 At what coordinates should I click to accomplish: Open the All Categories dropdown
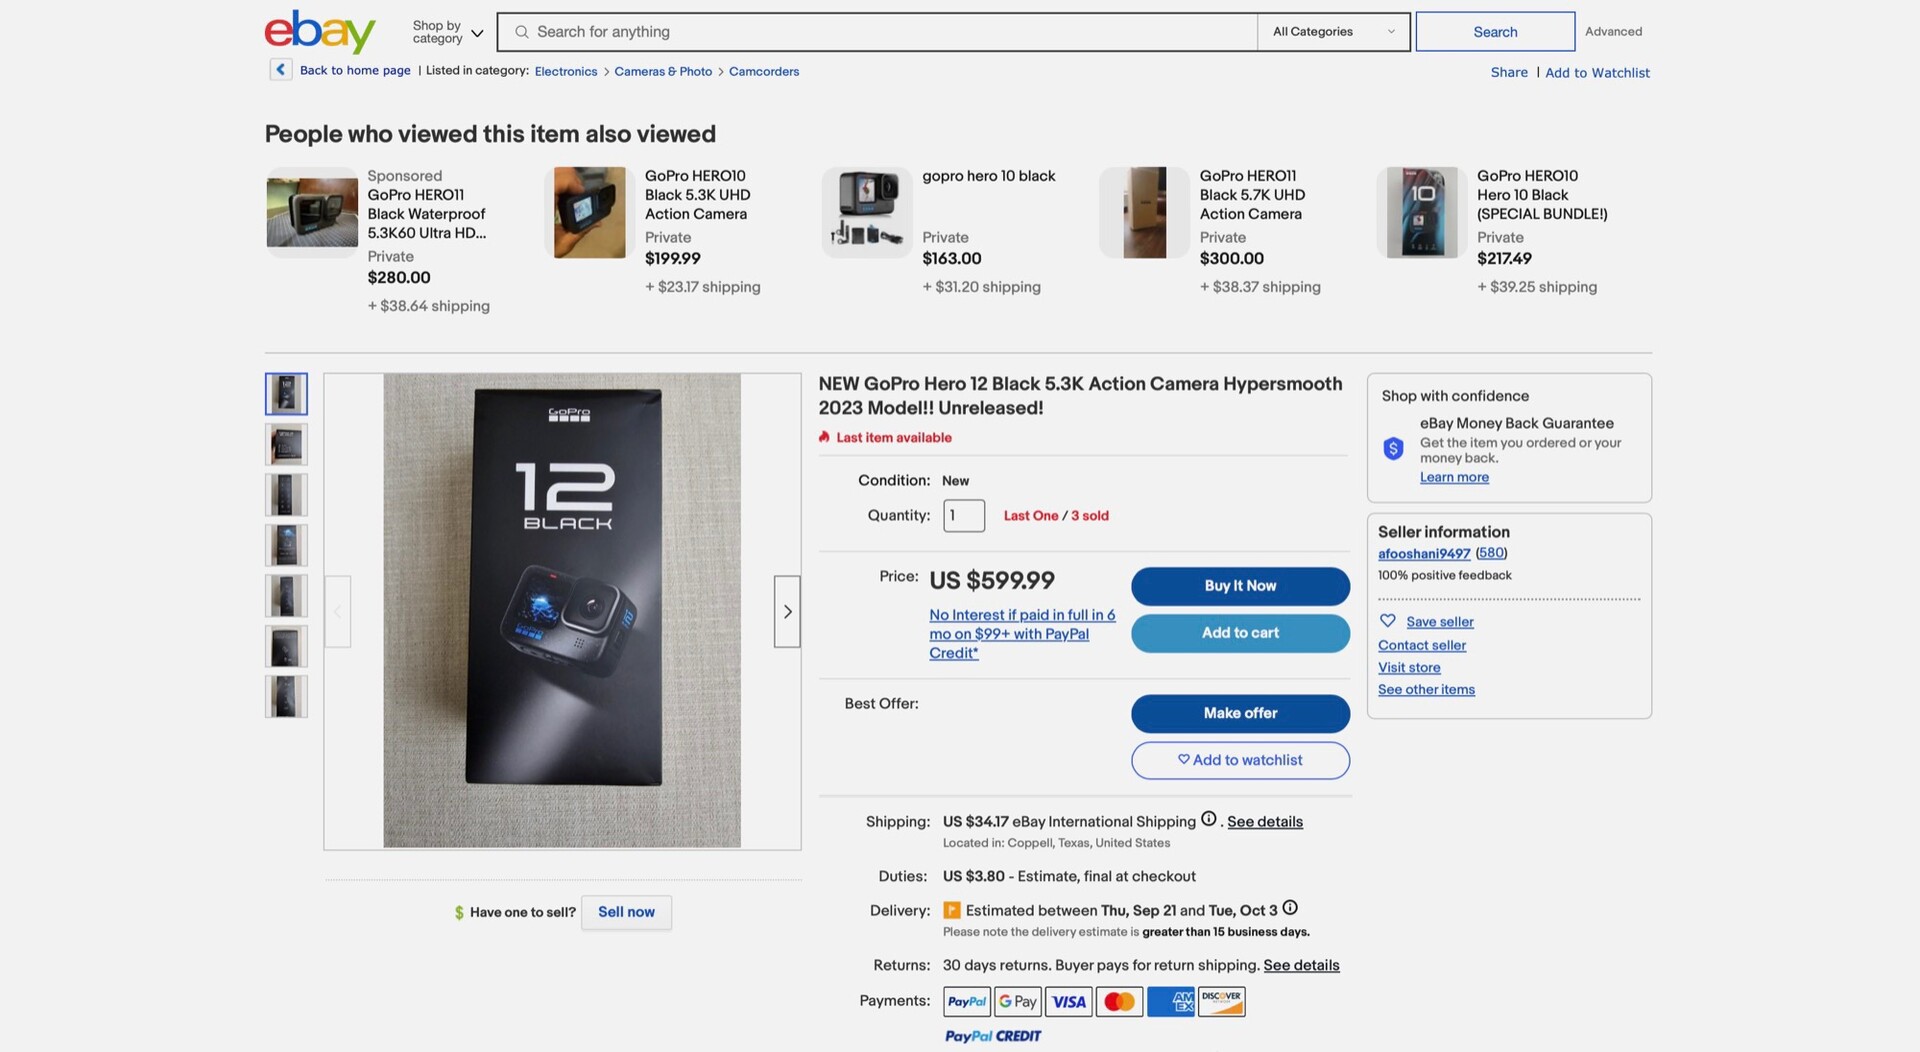1333,32
